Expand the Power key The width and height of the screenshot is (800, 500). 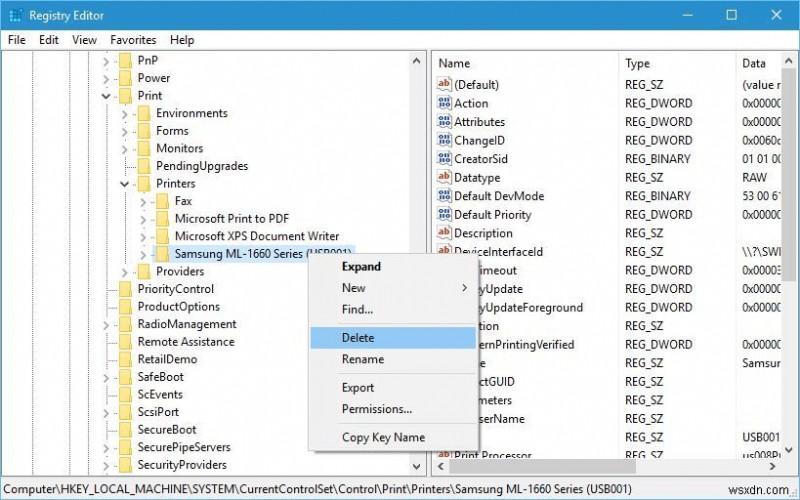pos(106,79)
